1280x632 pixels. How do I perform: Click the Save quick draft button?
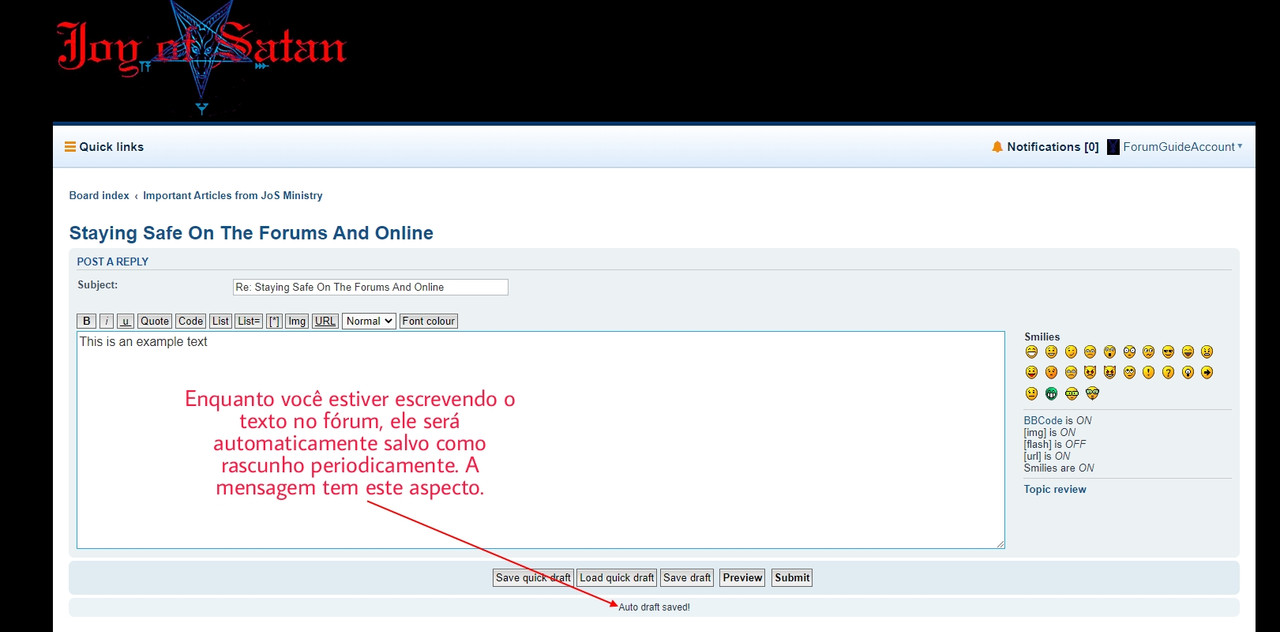pyautogui.click(x=534, y=578)
